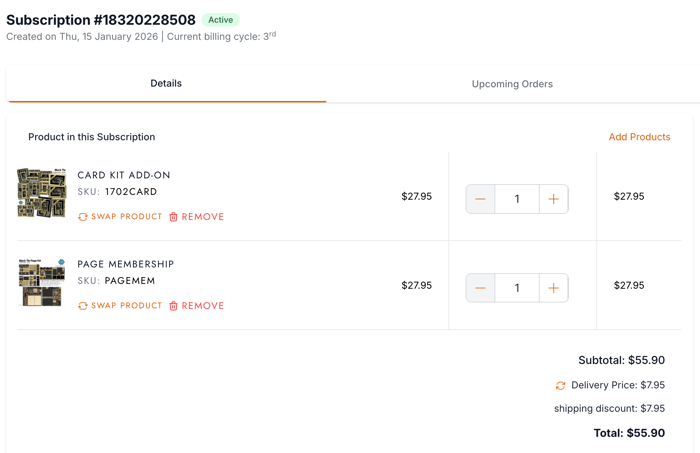Increase Page Membership quantity

(x=553, y=288)
